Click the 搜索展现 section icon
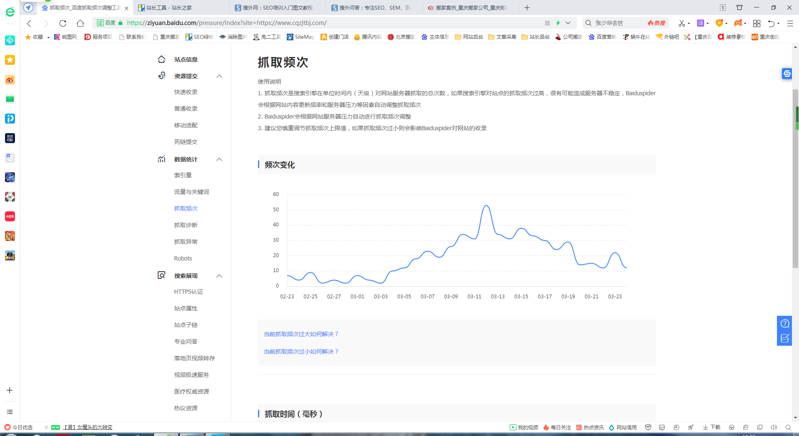Viewport: 799px width, 436px height. [161, 275]
